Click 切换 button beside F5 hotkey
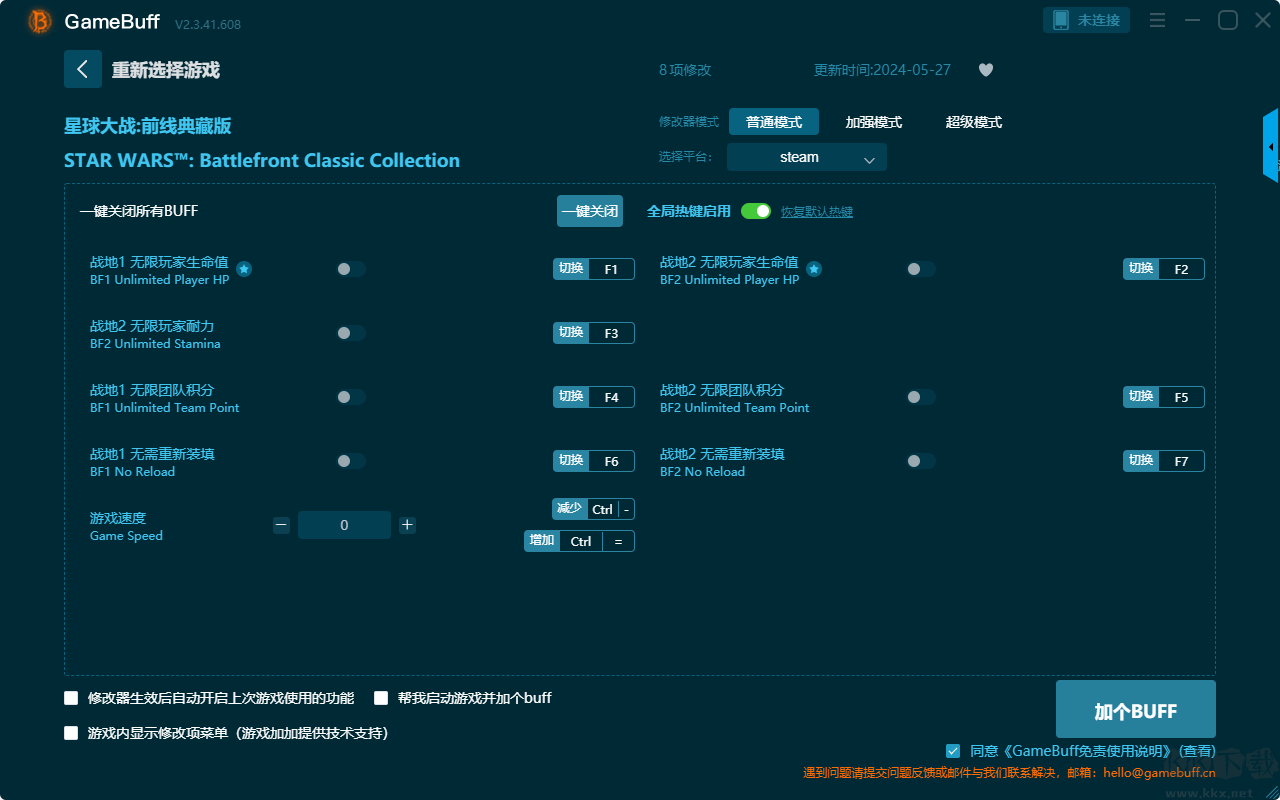This screenshot has width=1280, height=800. (1141, 397)
